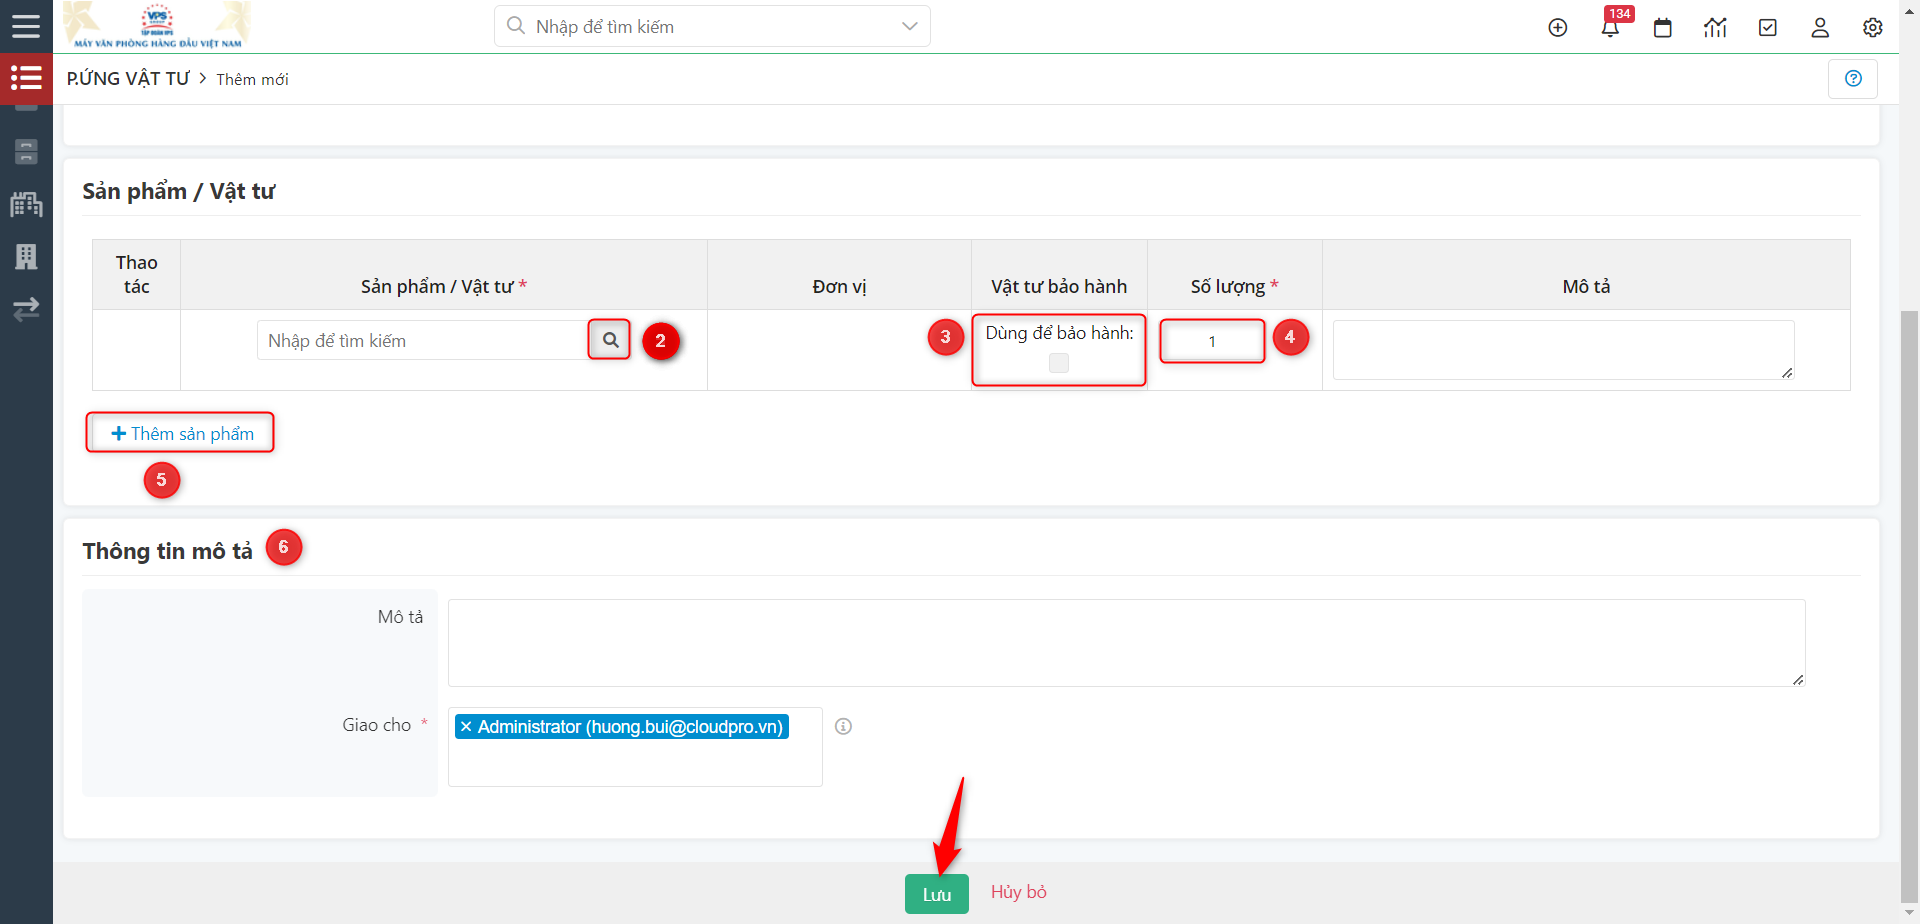Click the product magnifier search button
This screenshot has height=924, width=1920.
(x=610, y=340)
